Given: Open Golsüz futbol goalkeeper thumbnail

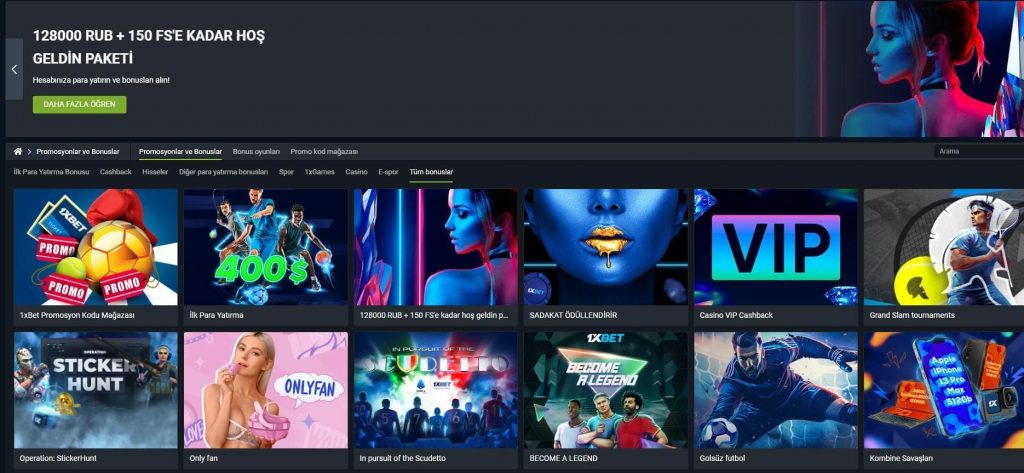Looking at the screenshot, I should coord(776,390).
